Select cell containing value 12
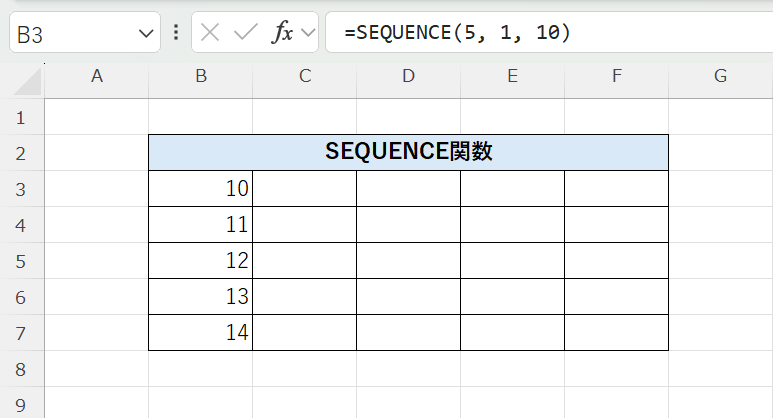This screenshot has height=418, width=773. tap(201, 261)
